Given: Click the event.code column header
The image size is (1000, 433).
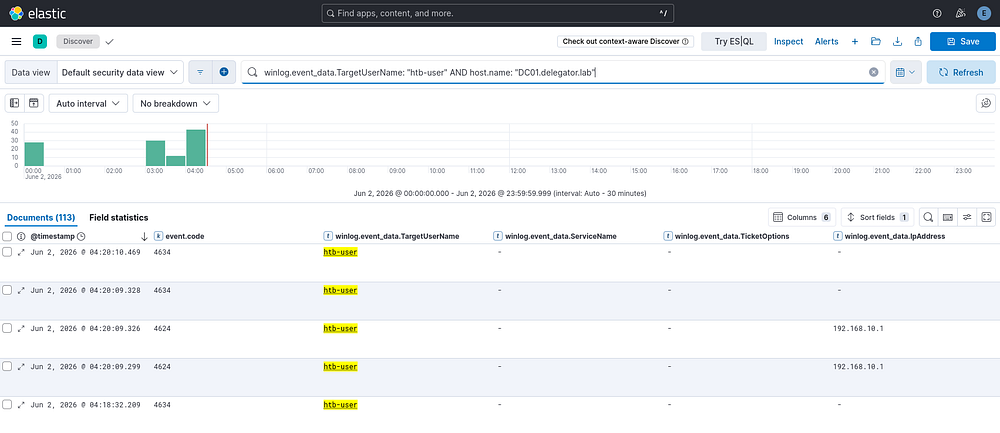Looking at the screenshot, I should (x=184, y=237).
